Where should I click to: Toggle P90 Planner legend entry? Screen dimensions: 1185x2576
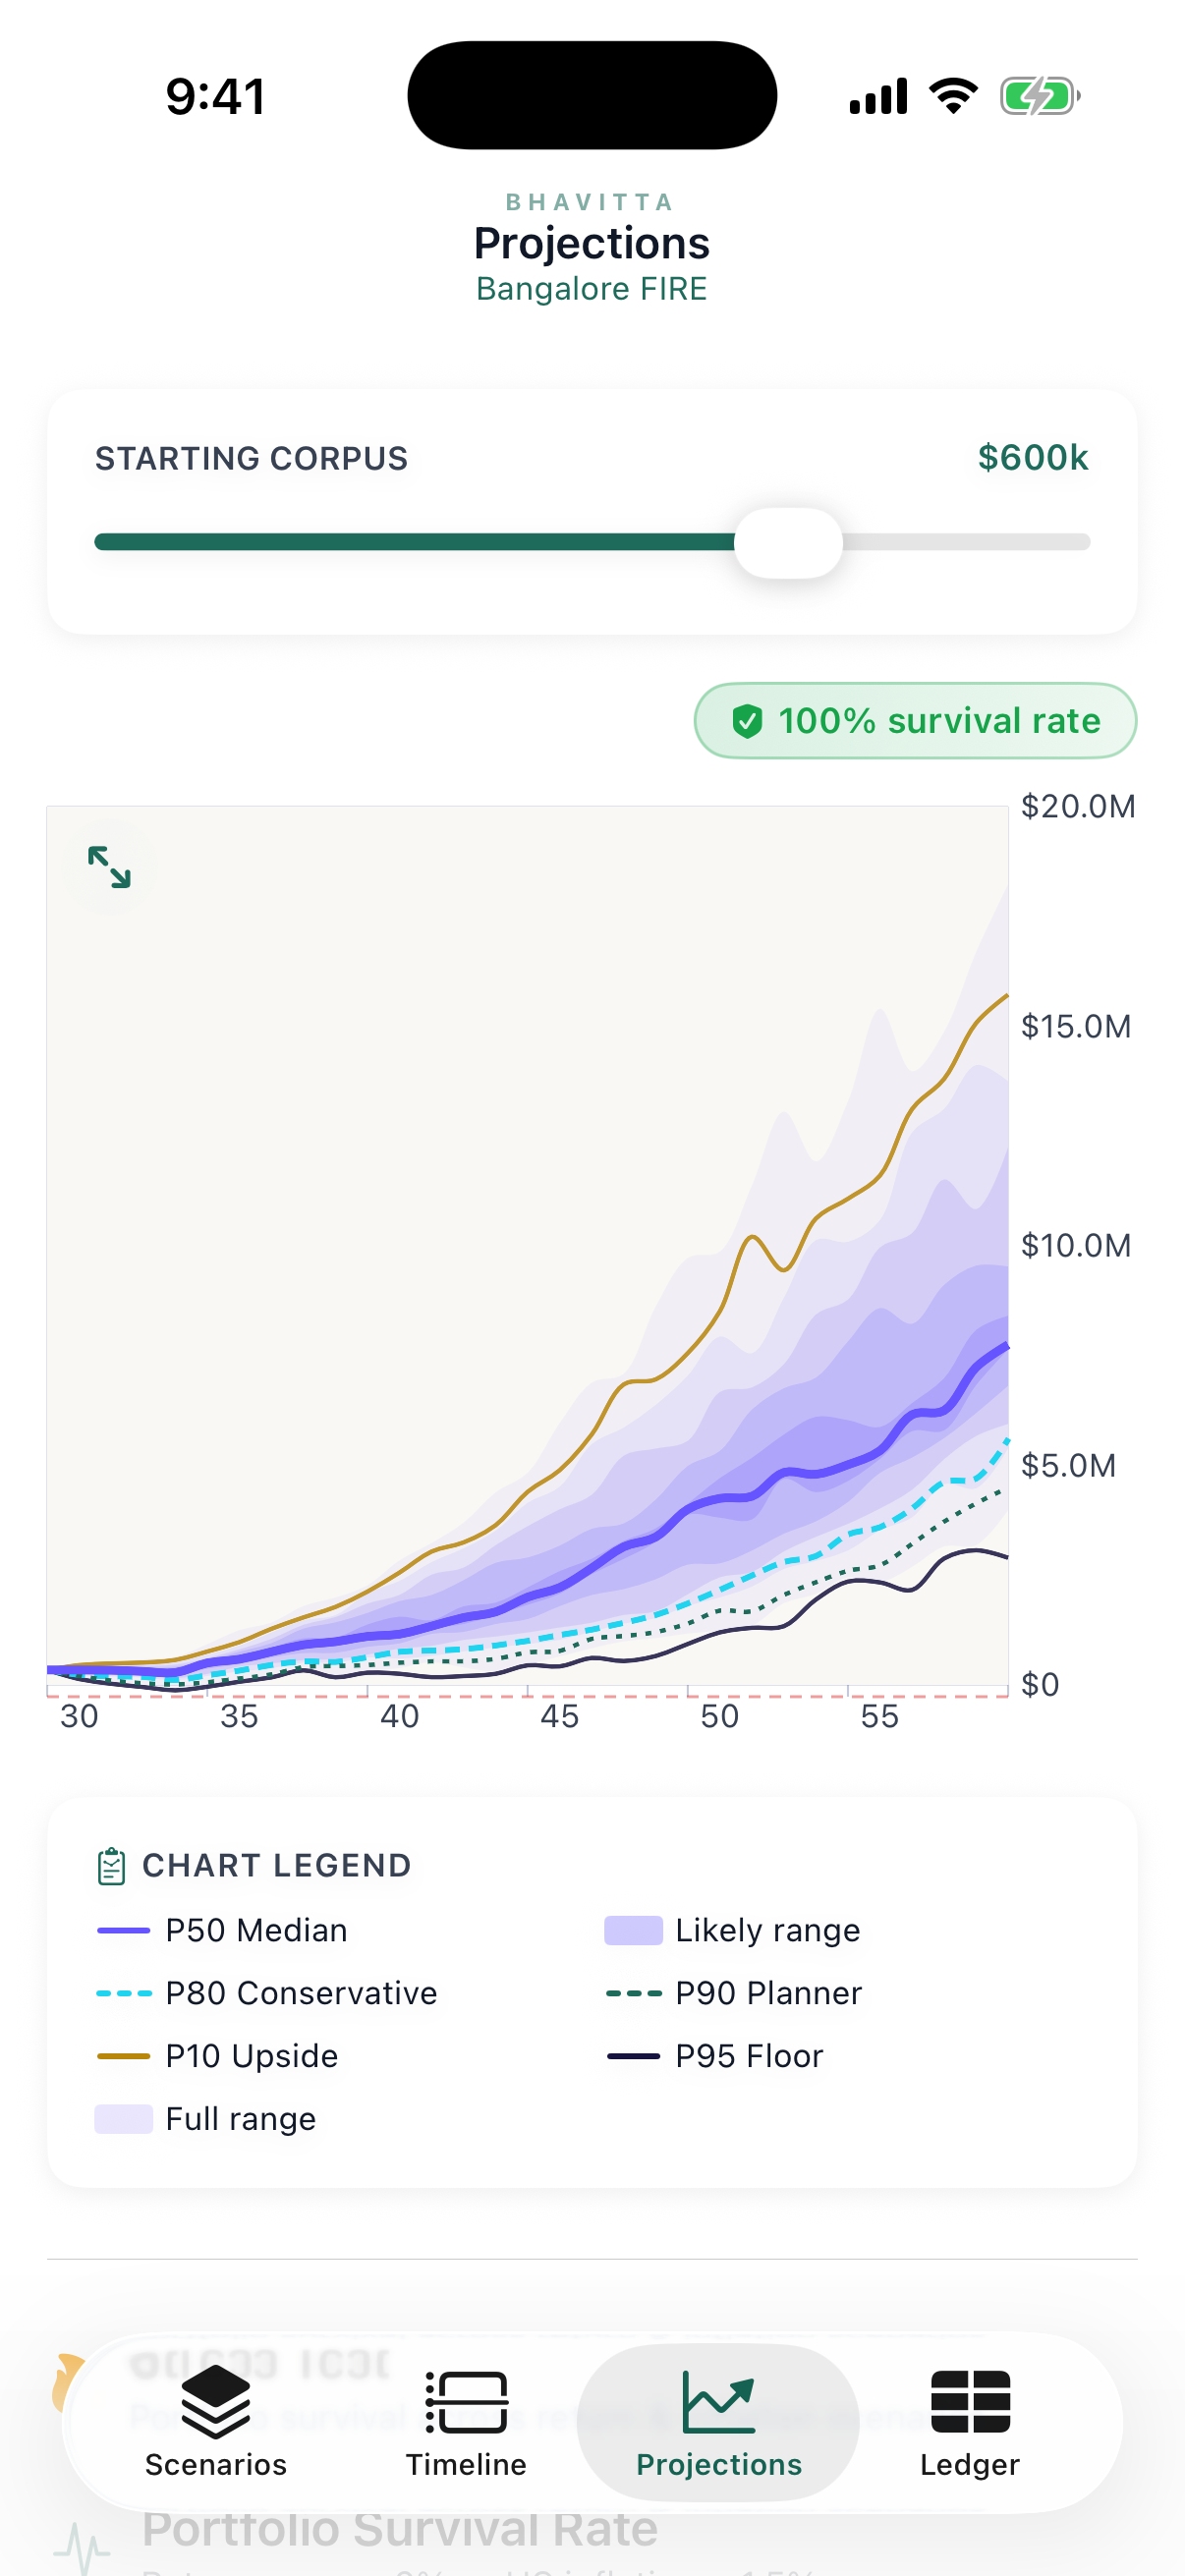[734, 1993]
